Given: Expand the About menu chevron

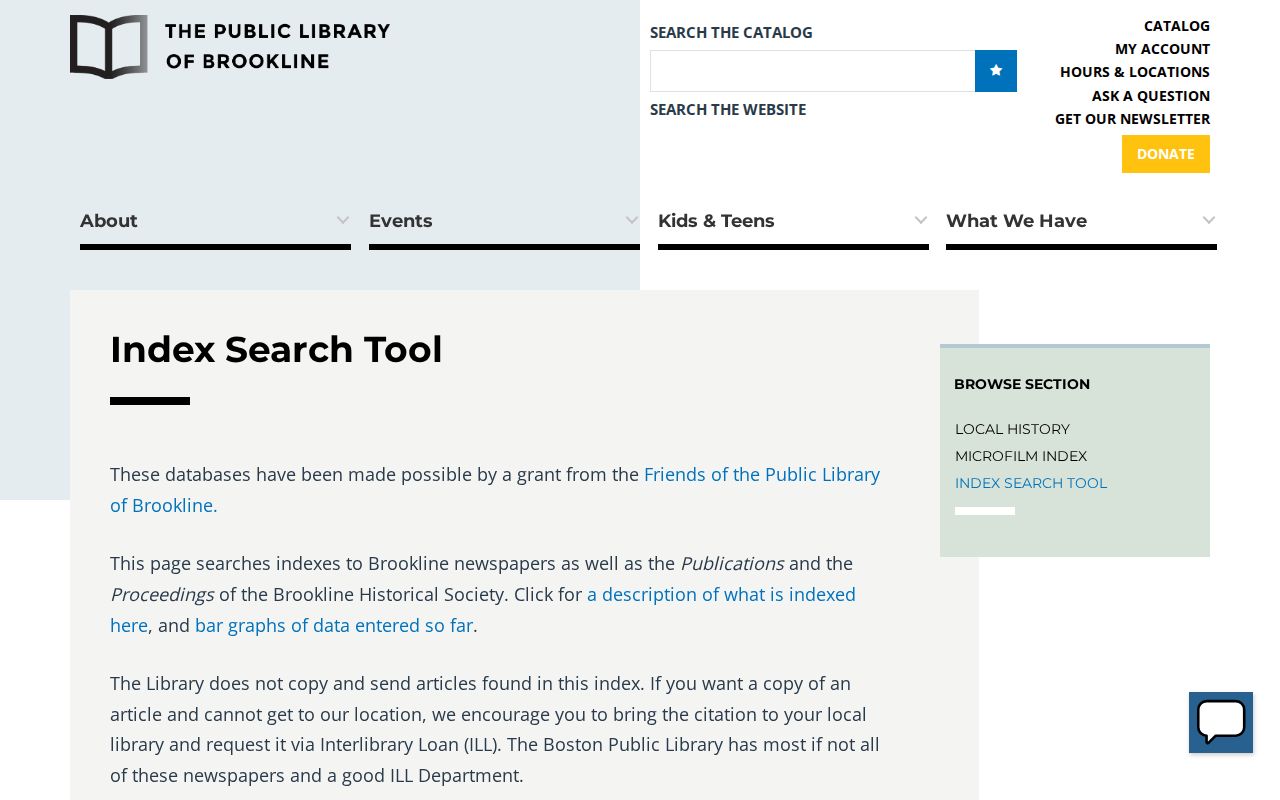Looking at the screenshot, I should click(343, 220).
